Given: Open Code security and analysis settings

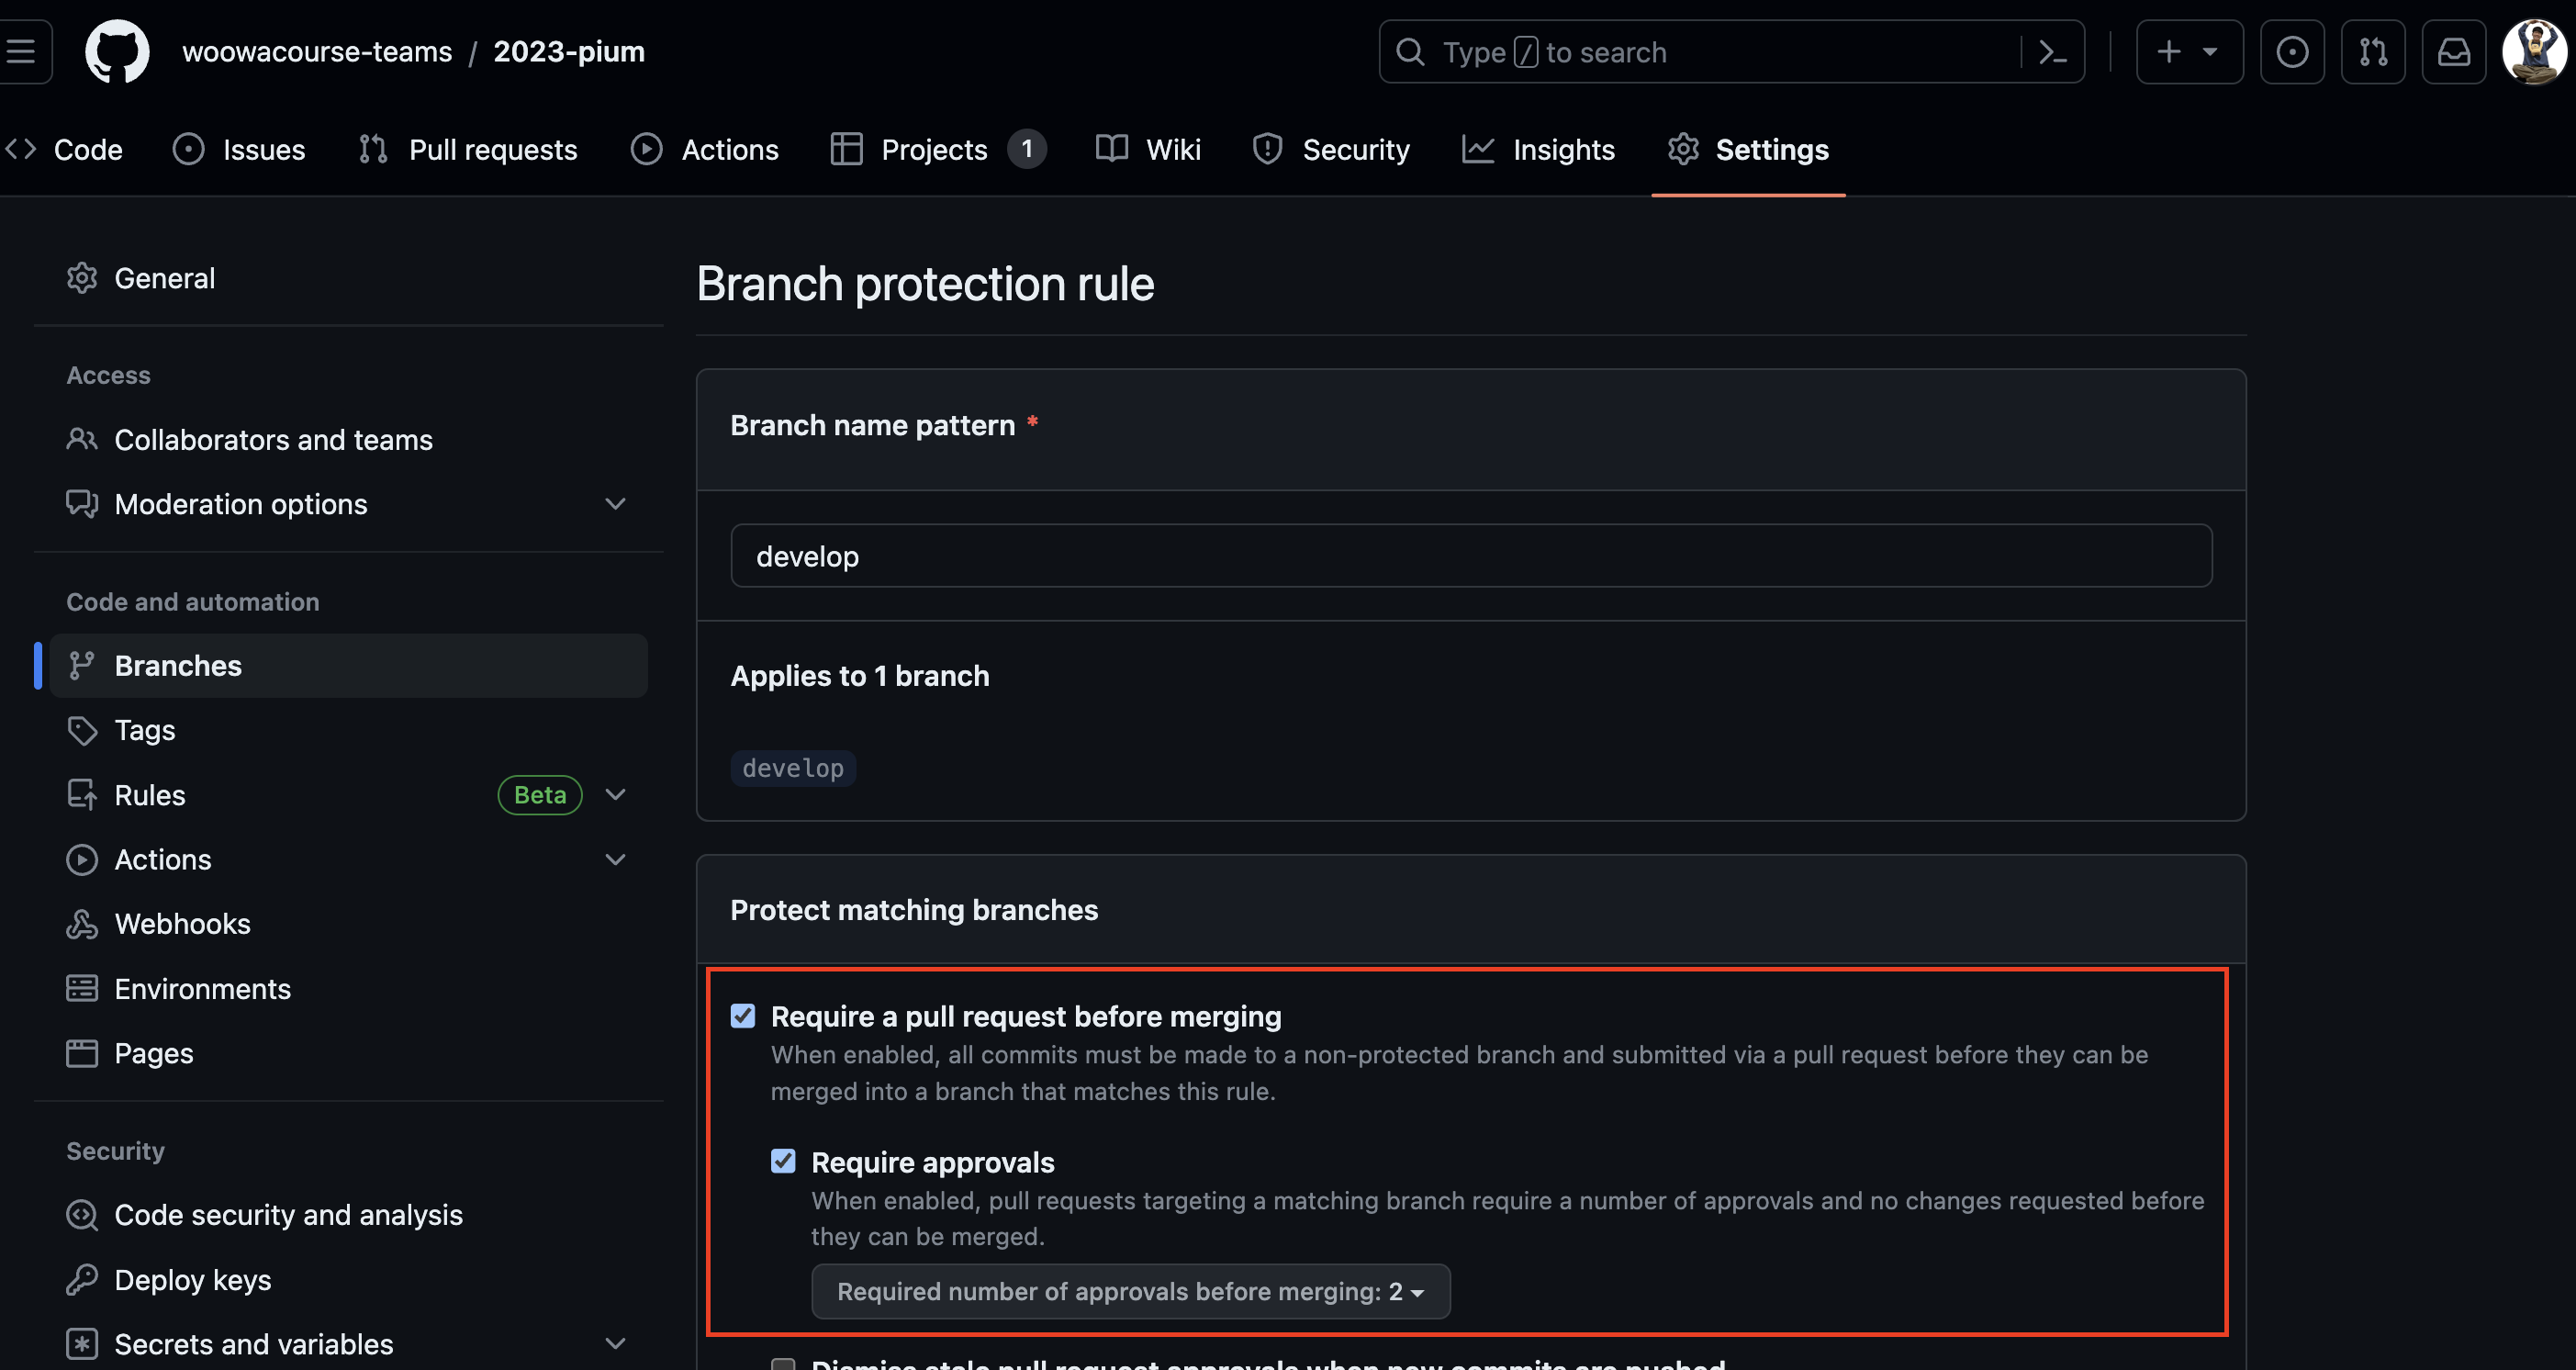Looking at the screenshot, I should 288,1215.
